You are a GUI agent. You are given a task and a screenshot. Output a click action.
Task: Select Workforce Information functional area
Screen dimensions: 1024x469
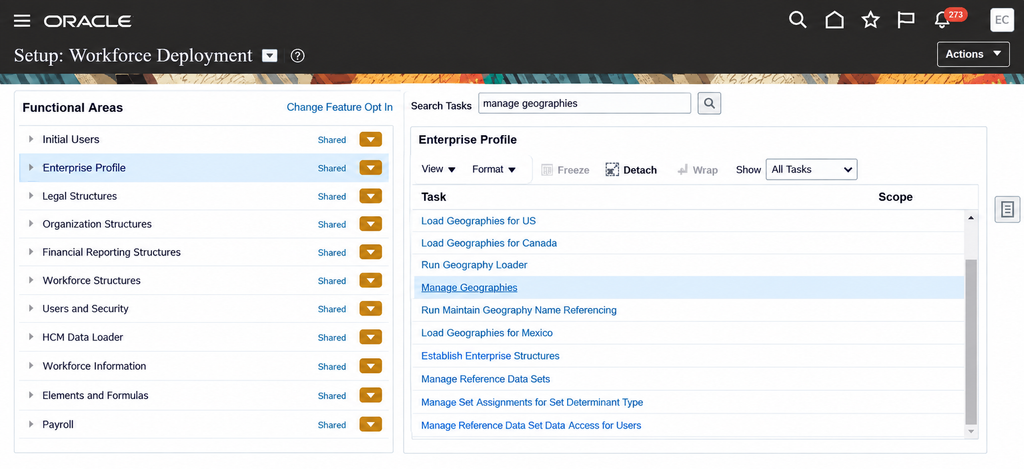point(94,366)
